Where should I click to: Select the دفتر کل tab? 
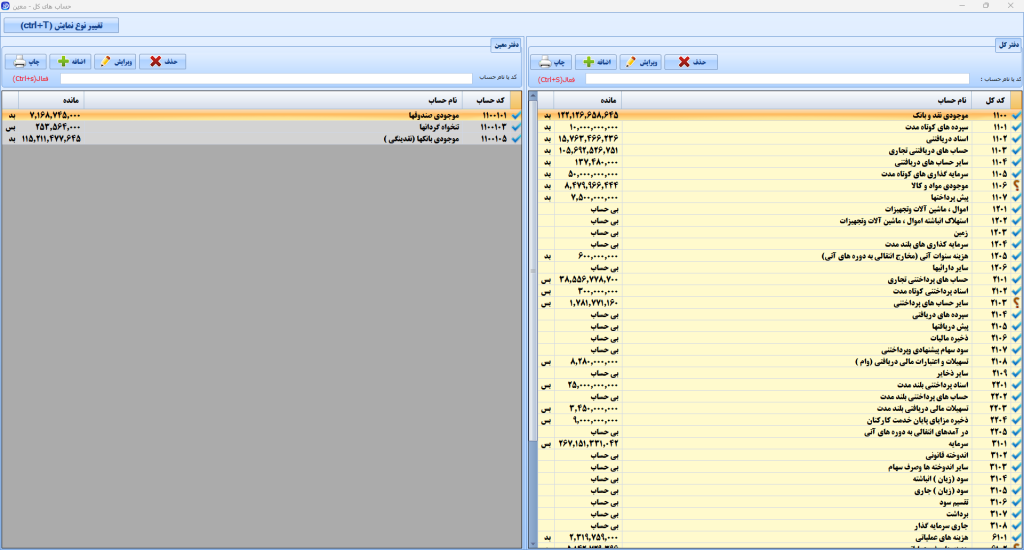(1008, 45)
